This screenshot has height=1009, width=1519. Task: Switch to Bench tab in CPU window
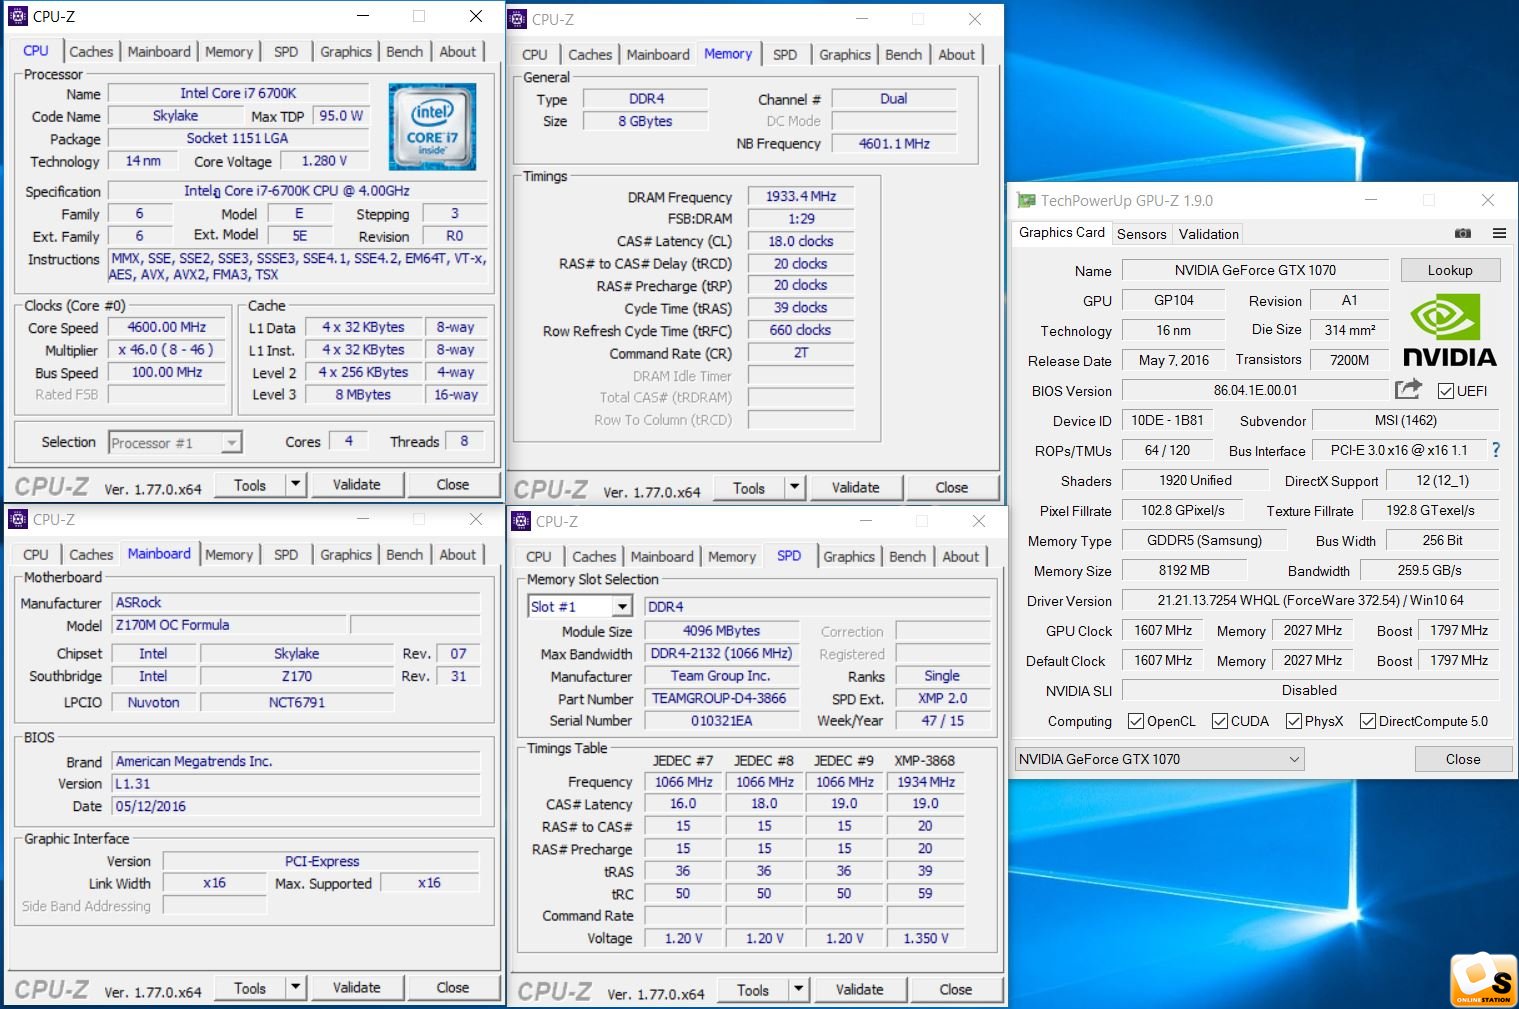tap(405, 52)
